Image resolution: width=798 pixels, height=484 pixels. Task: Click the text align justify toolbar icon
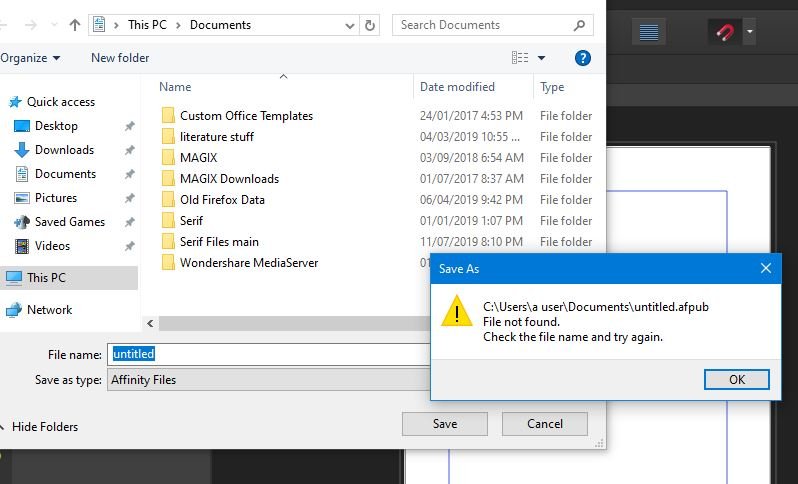648,32
